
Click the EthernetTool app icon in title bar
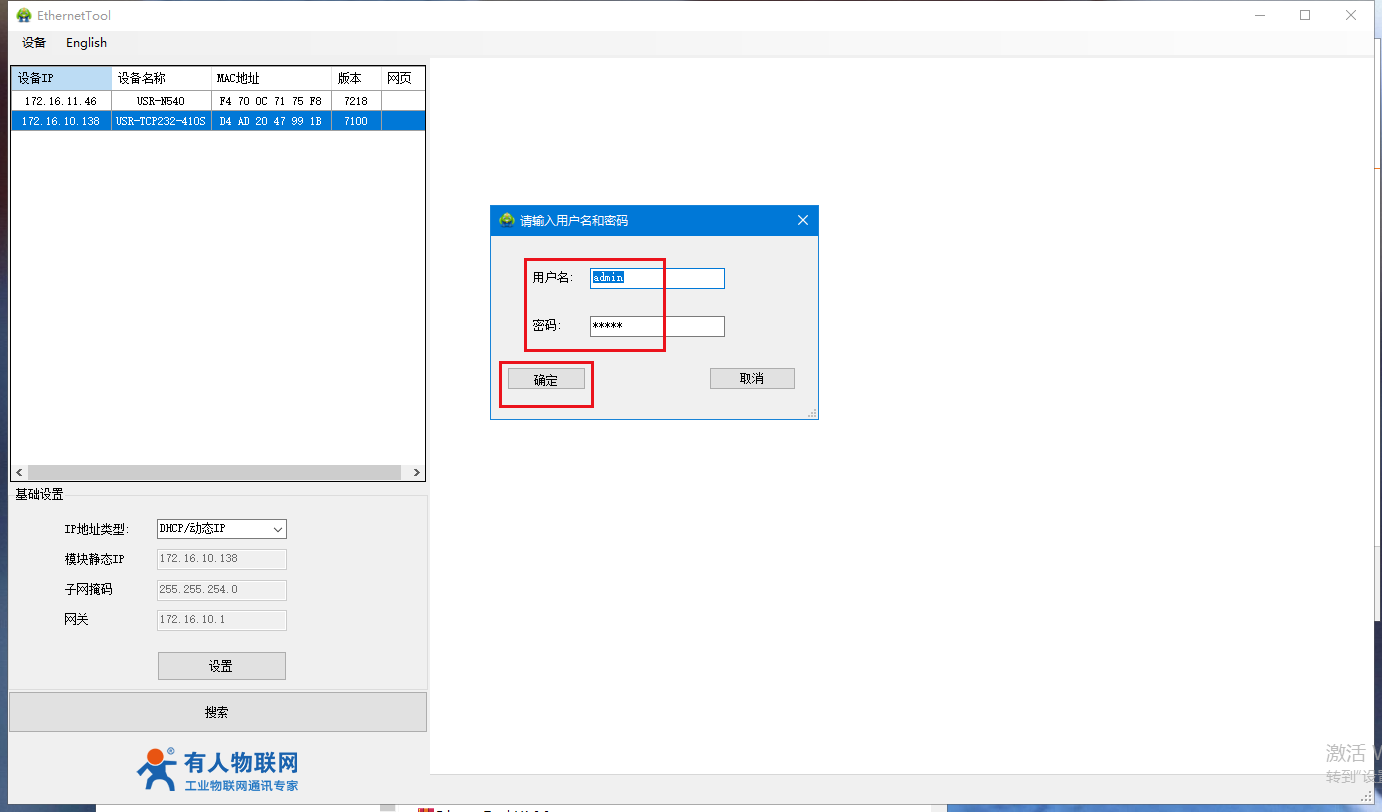pyautogui.click(x=24, y=15)
